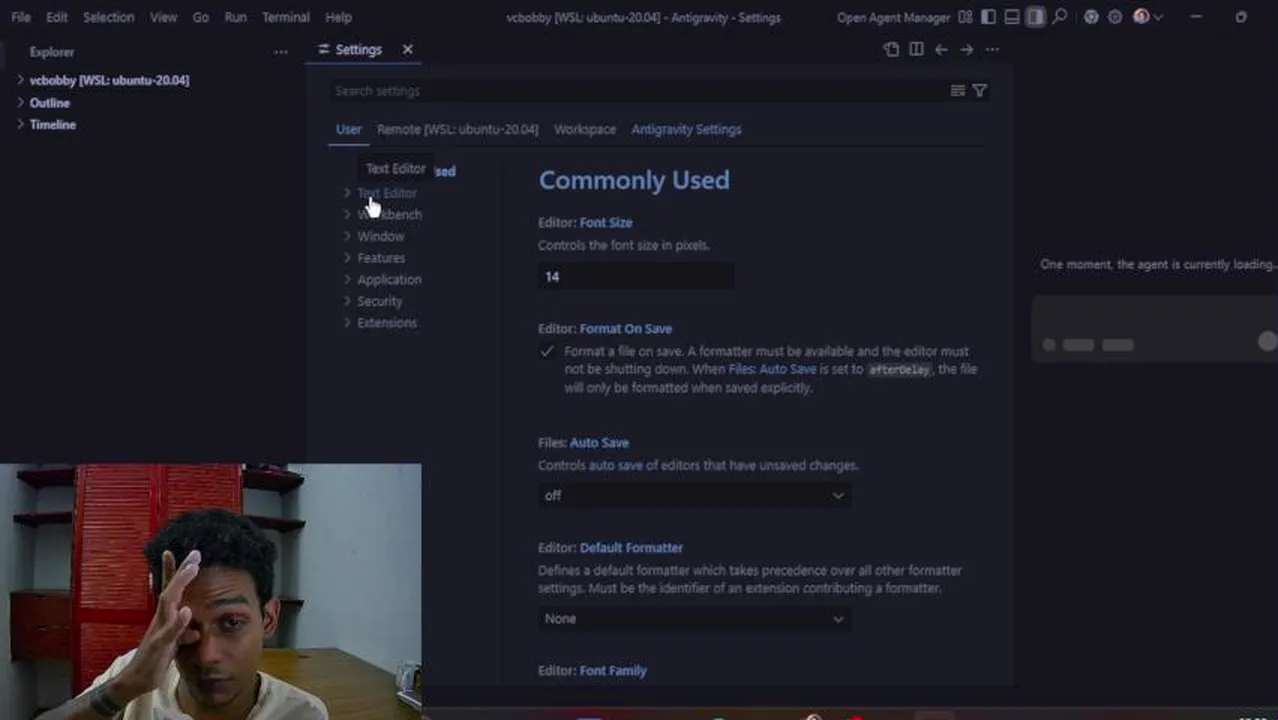Image resolution: width=1278 pixels, height=720 pixels.
Task: Follow the Files: Auto Save link
Action: pyautogui.click(x=772, y=369)
